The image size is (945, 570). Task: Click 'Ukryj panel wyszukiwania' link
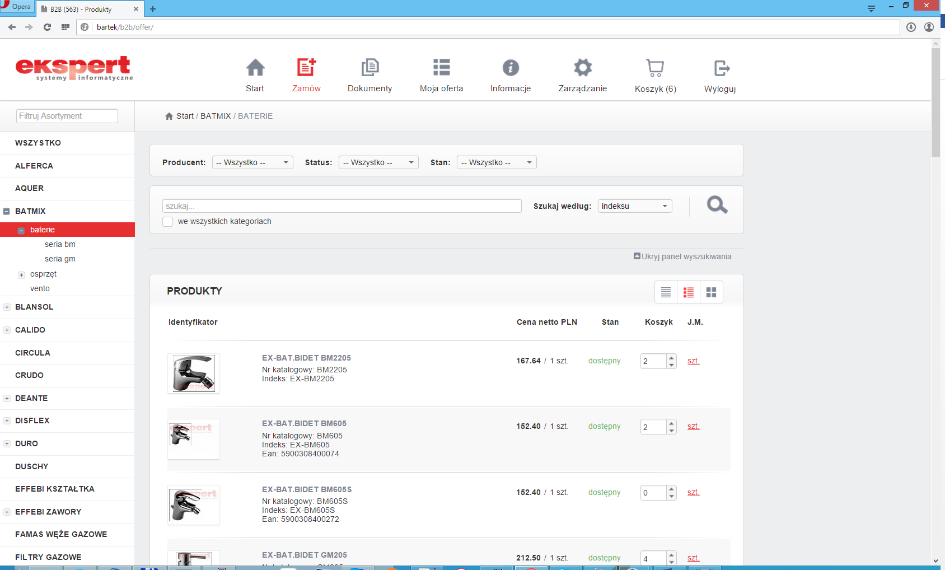[682, 256]
